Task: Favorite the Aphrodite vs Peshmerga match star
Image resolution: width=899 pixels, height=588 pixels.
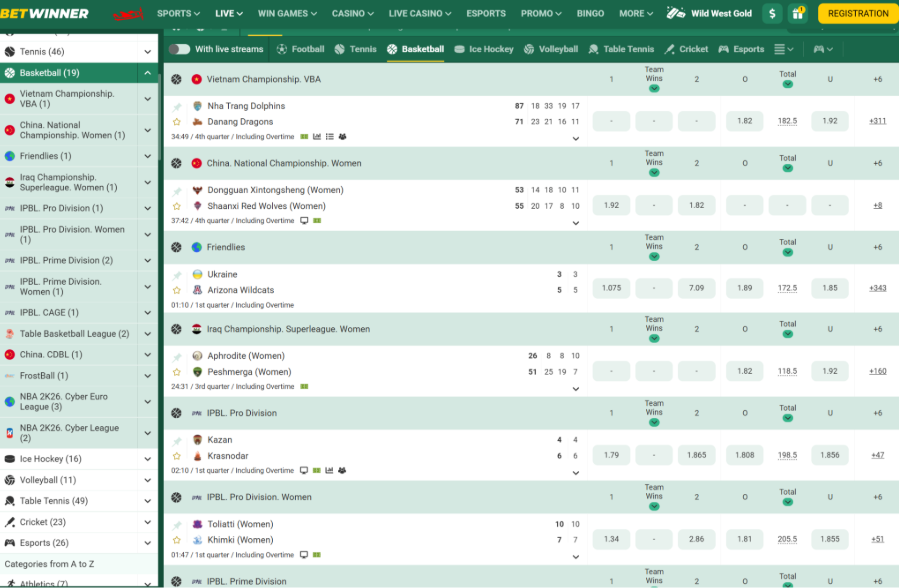Action: pyautogui.click(x=177, y=372)
